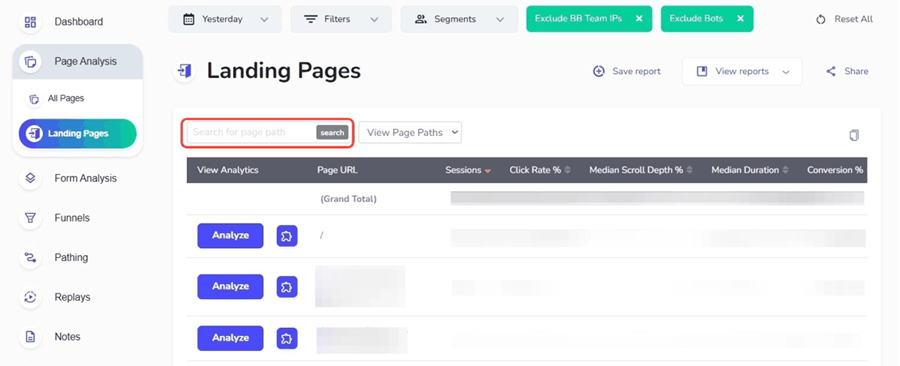This screenshot has width=900, height=366.
Task: Focus the Search for page path field
Action: coord(251,133)
